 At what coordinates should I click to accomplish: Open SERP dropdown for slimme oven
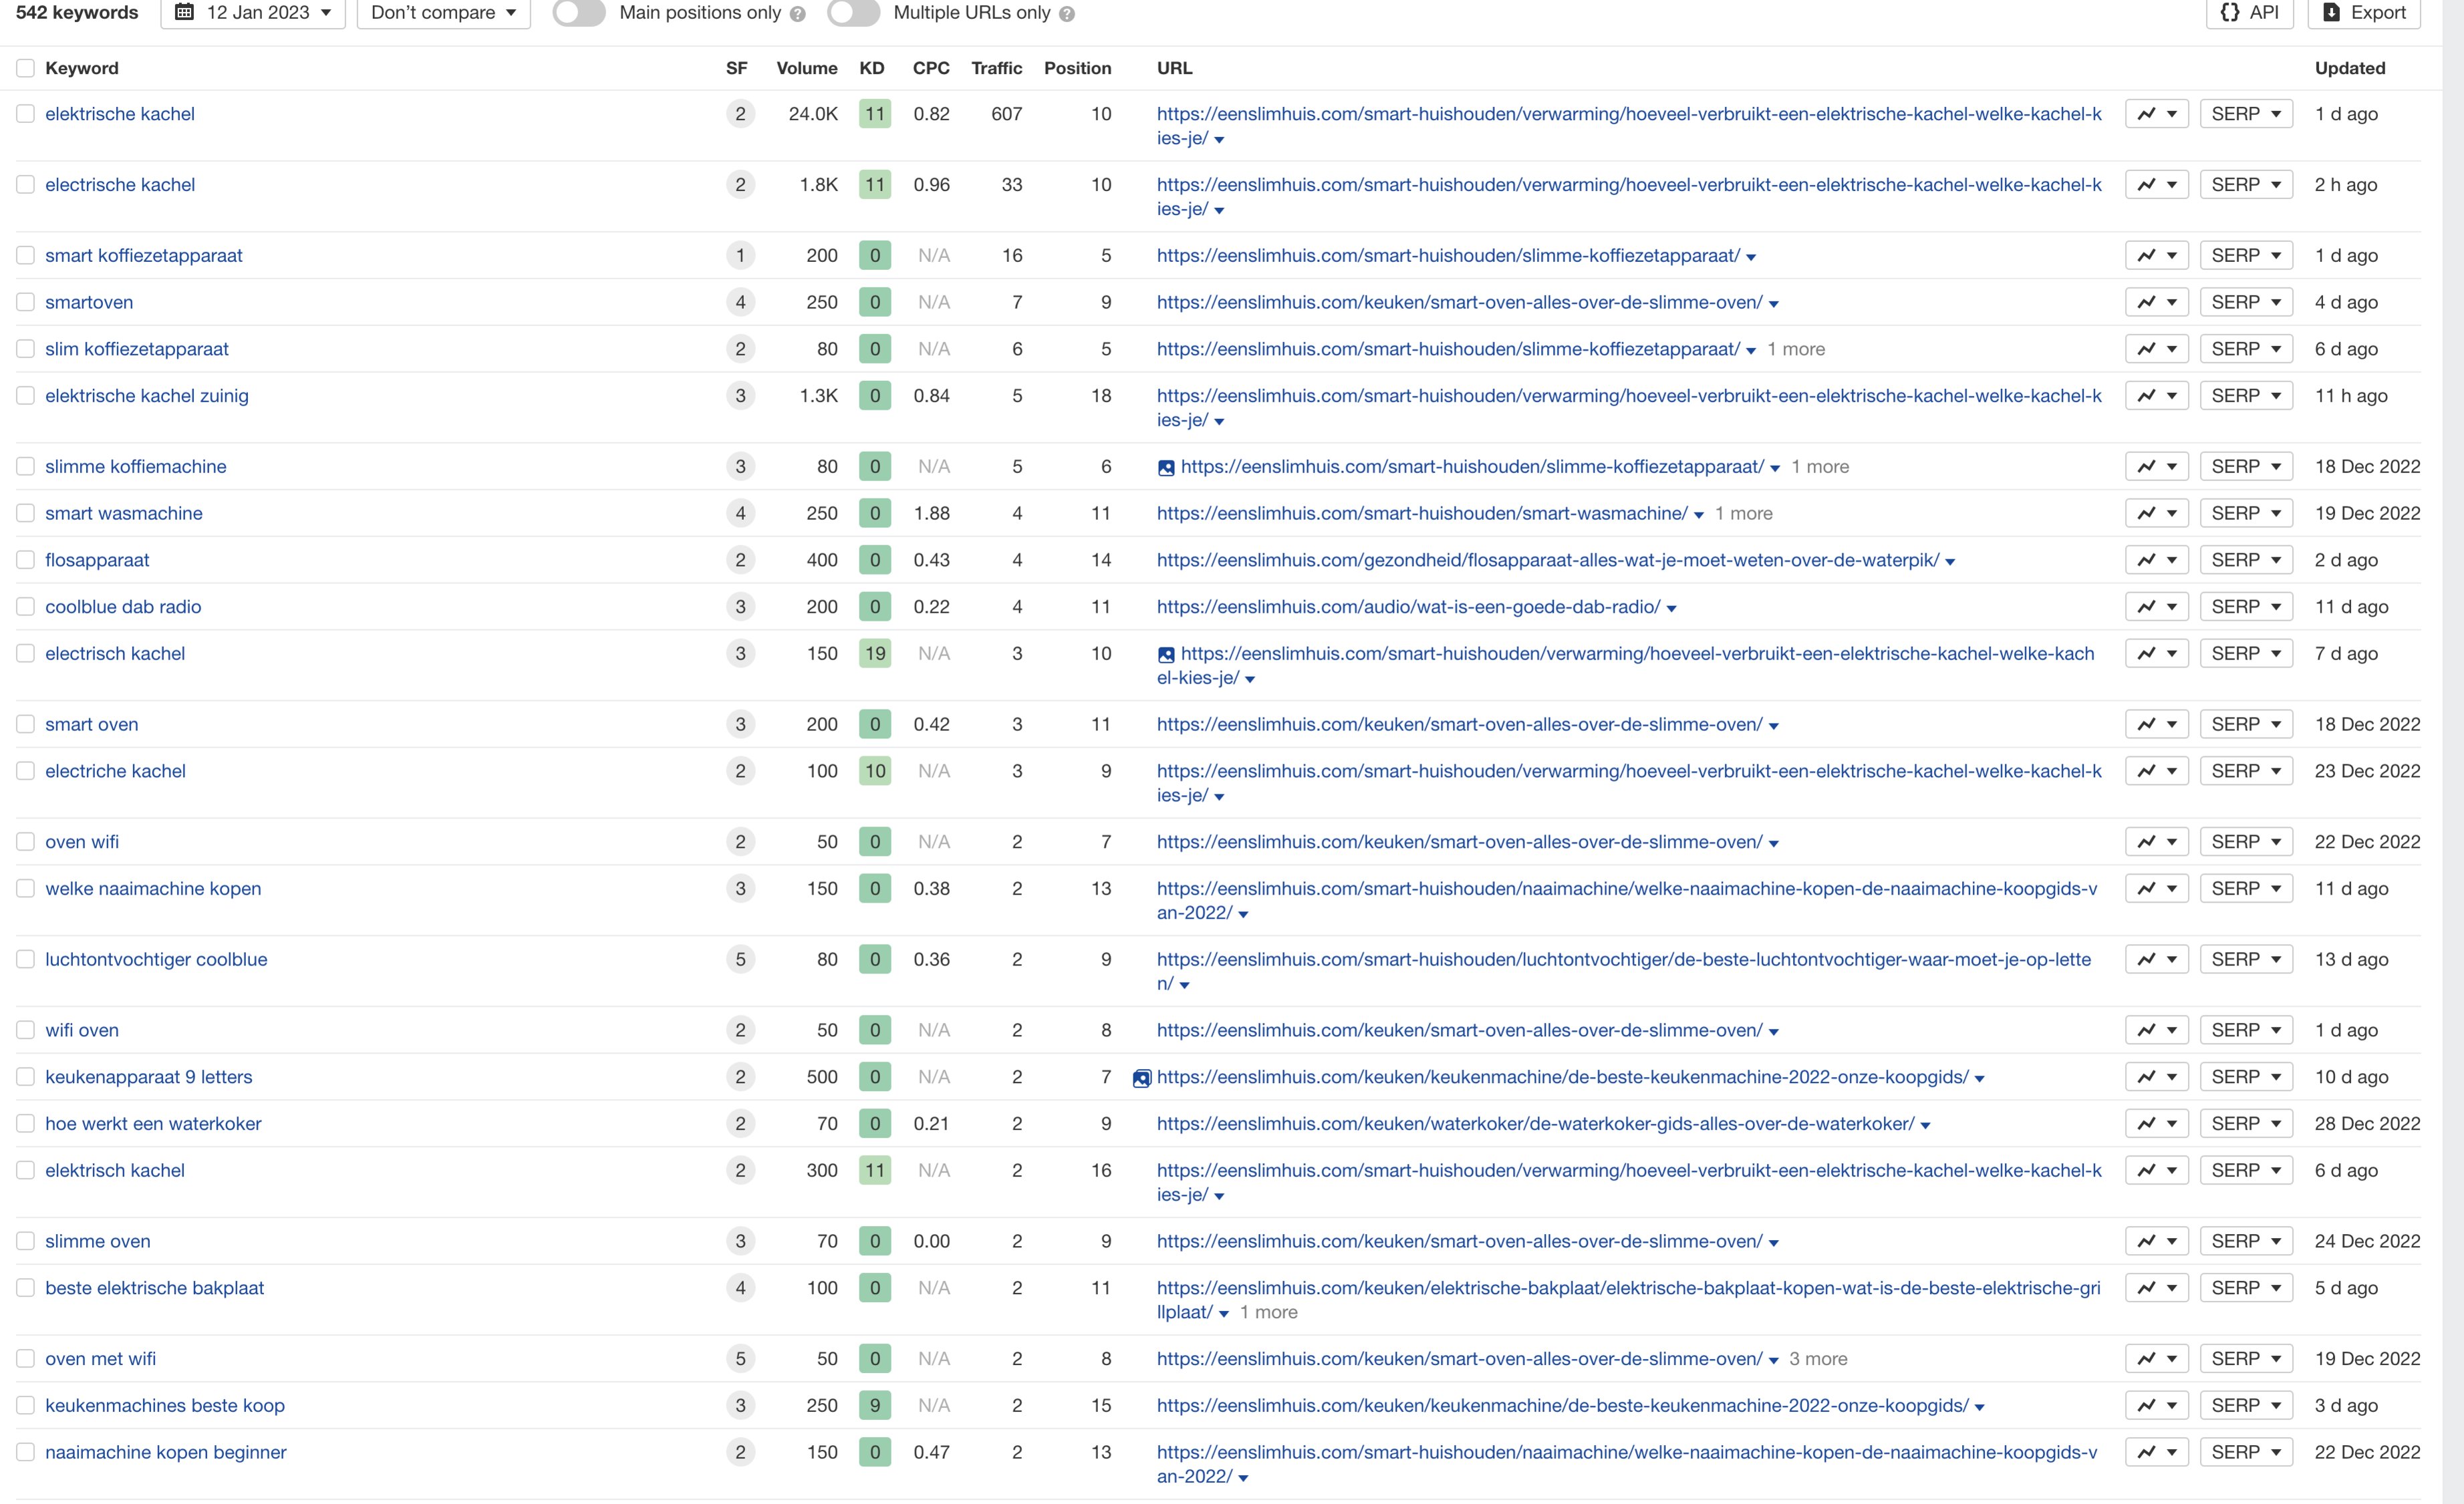(x=2246, y=1241)
